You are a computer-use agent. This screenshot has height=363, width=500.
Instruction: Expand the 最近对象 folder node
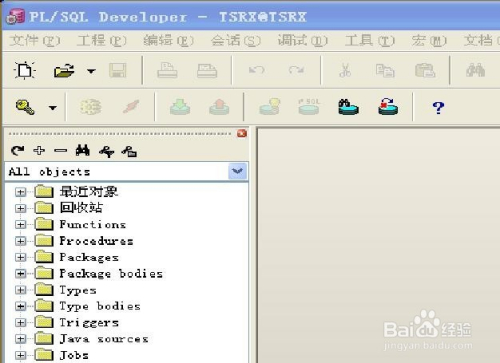click(20, 192)
